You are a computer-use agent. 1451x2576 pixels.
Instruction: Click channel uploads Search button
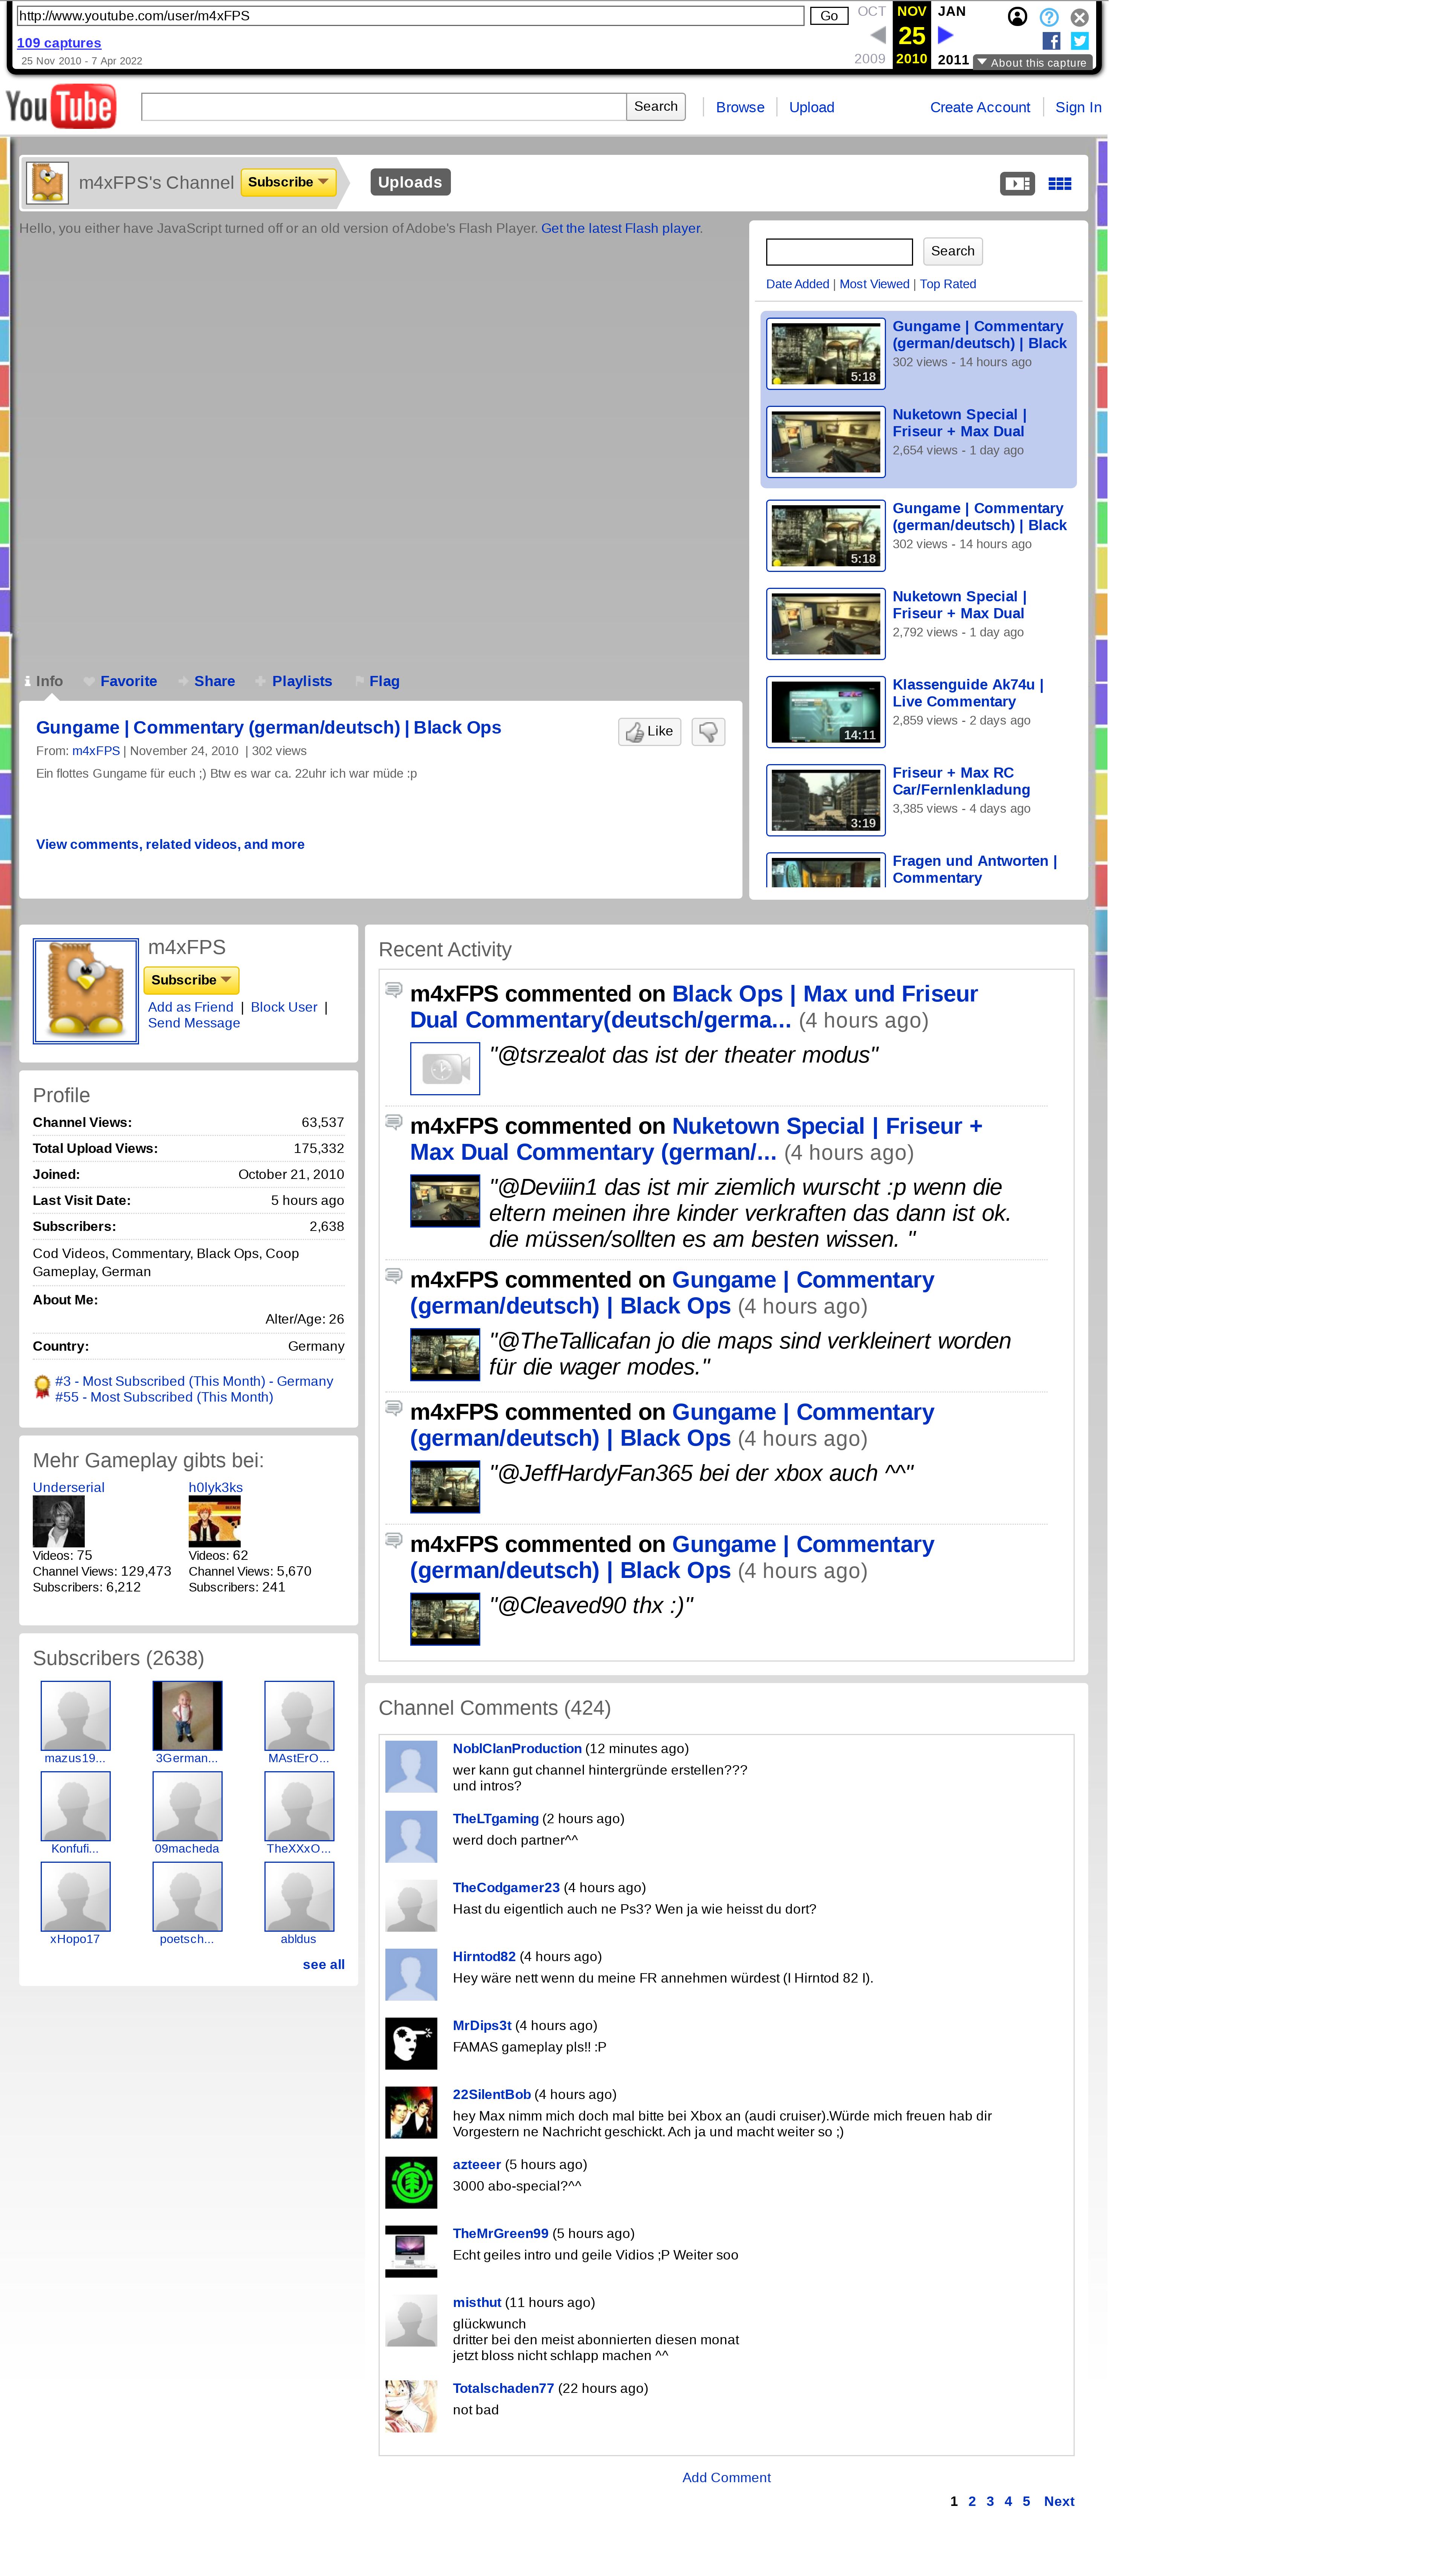coord(952,251)
